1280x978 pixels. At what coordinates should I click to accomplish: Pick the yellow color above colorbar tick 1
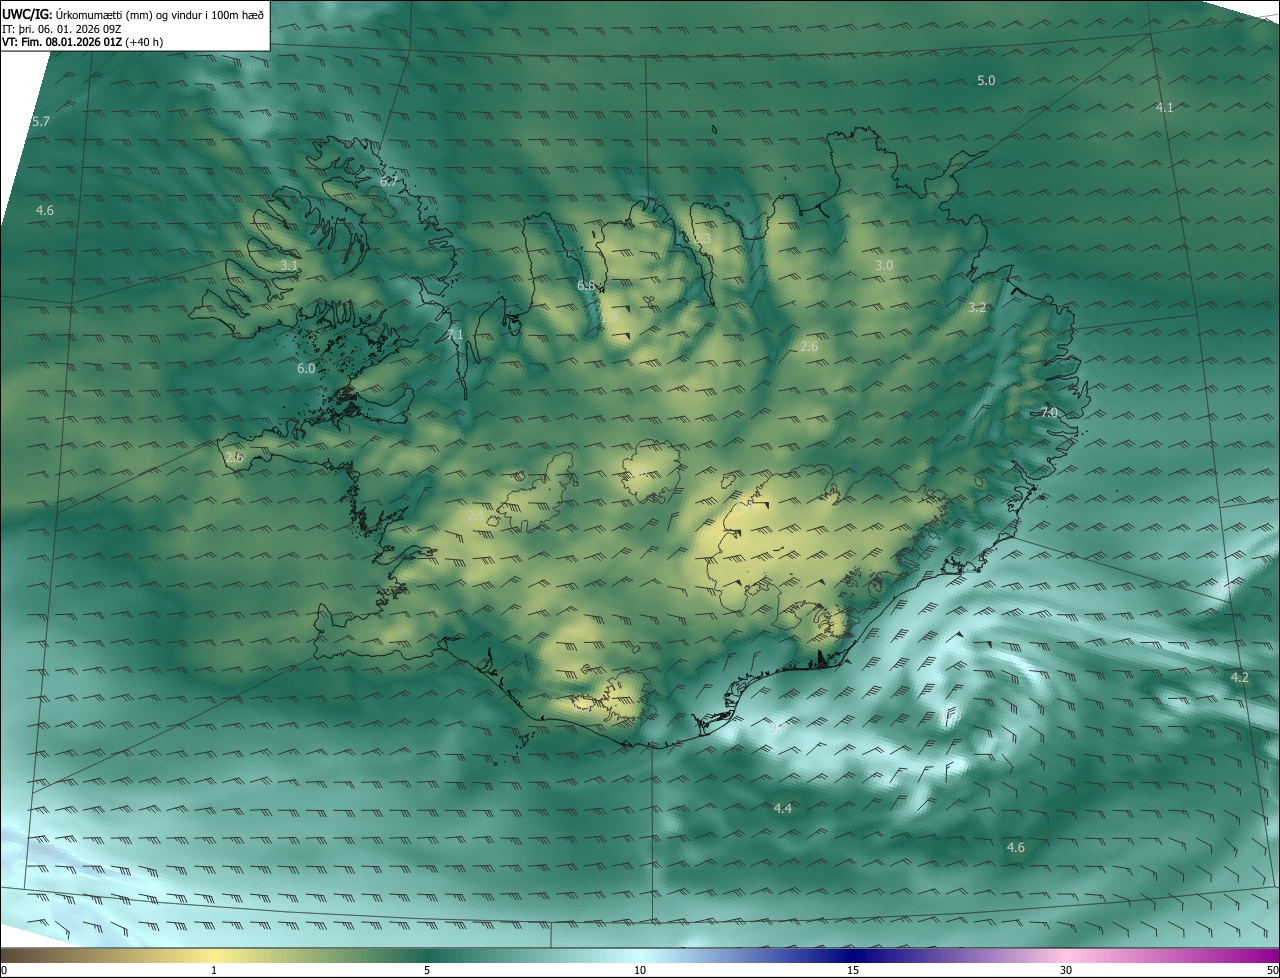[x=215, y=955]
